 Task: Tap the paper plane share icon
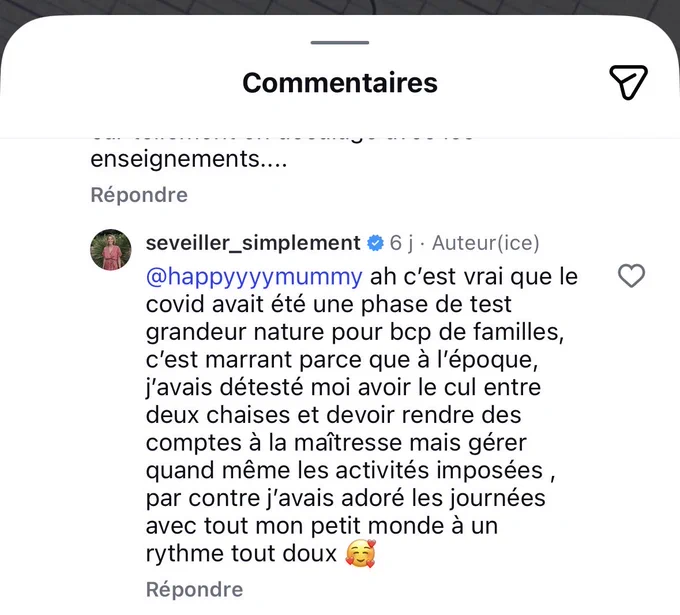point(628,82)
